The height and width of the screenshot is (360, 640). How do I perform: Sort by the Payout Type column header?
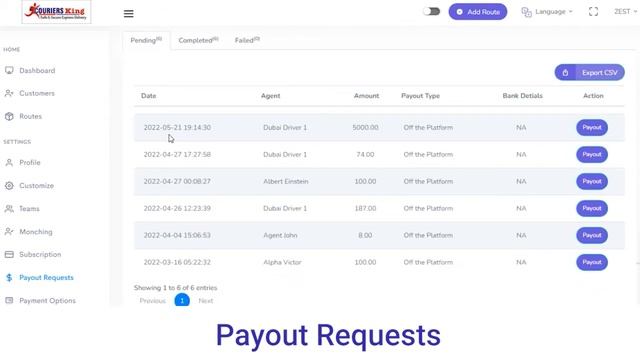point(420,96)
